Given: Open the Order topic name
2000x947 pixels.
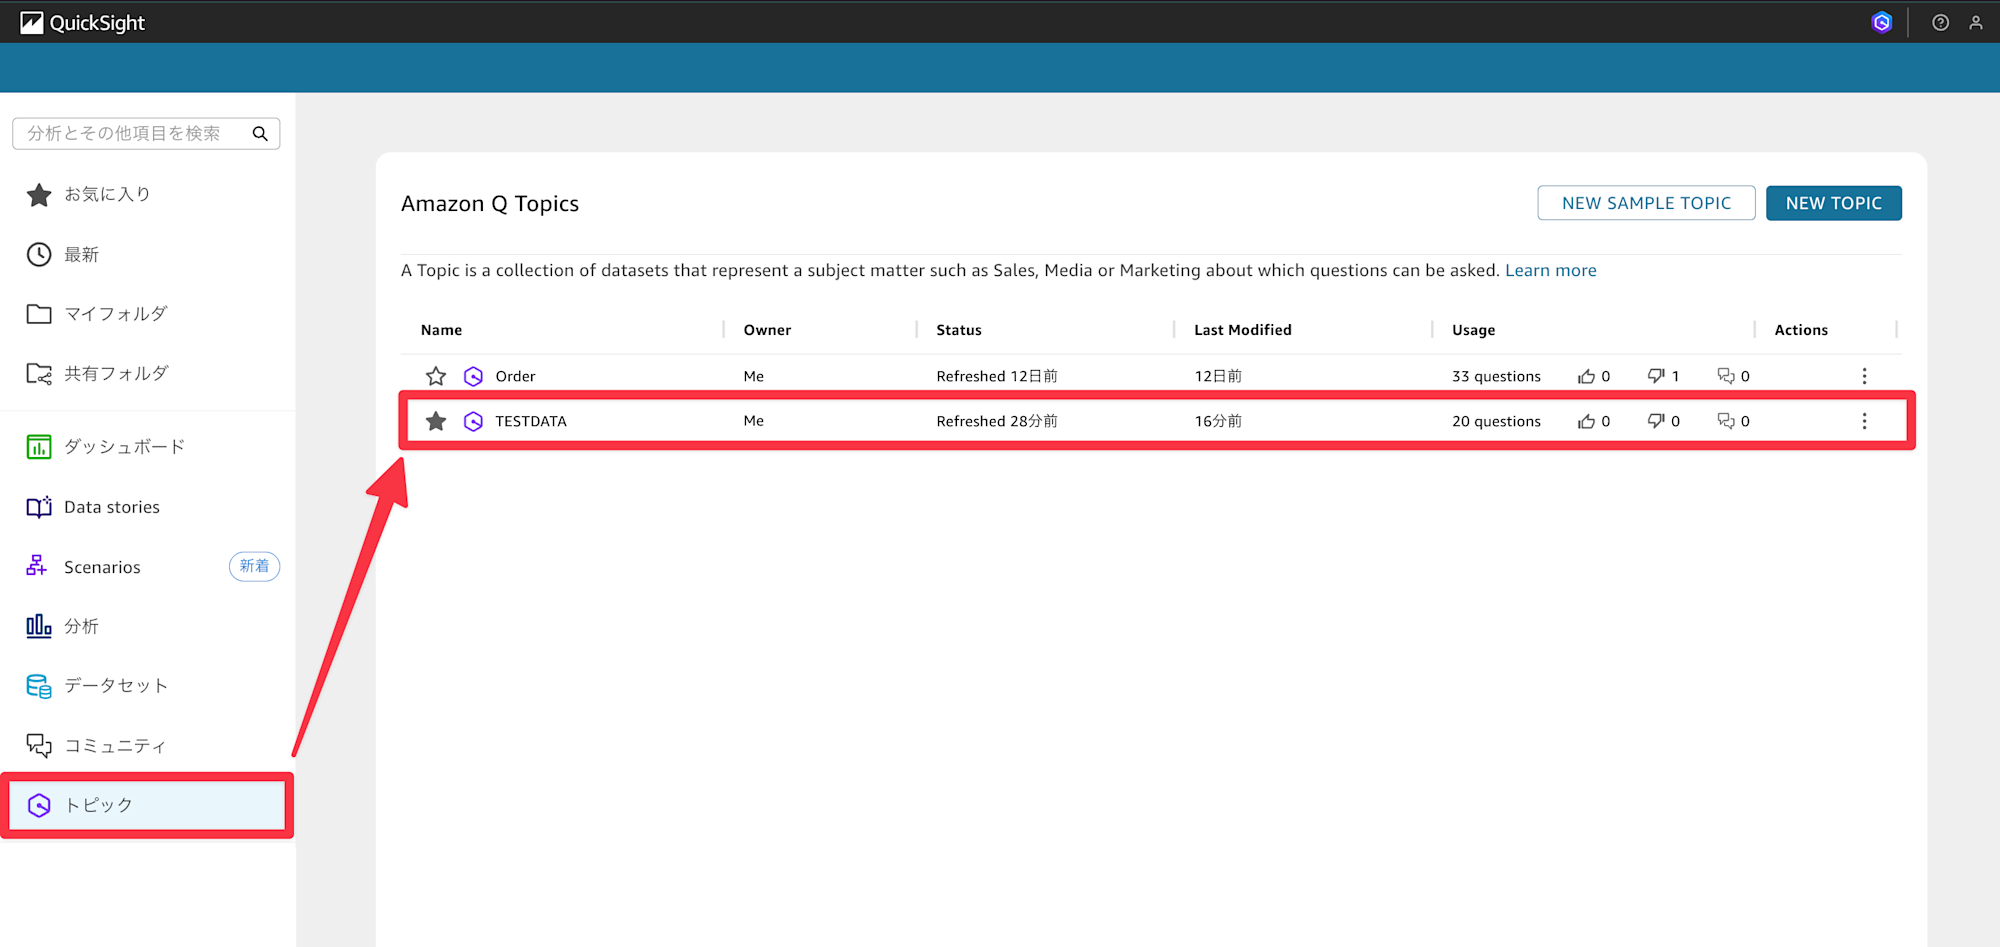Looking at the screenshot, I should [515, 376].
